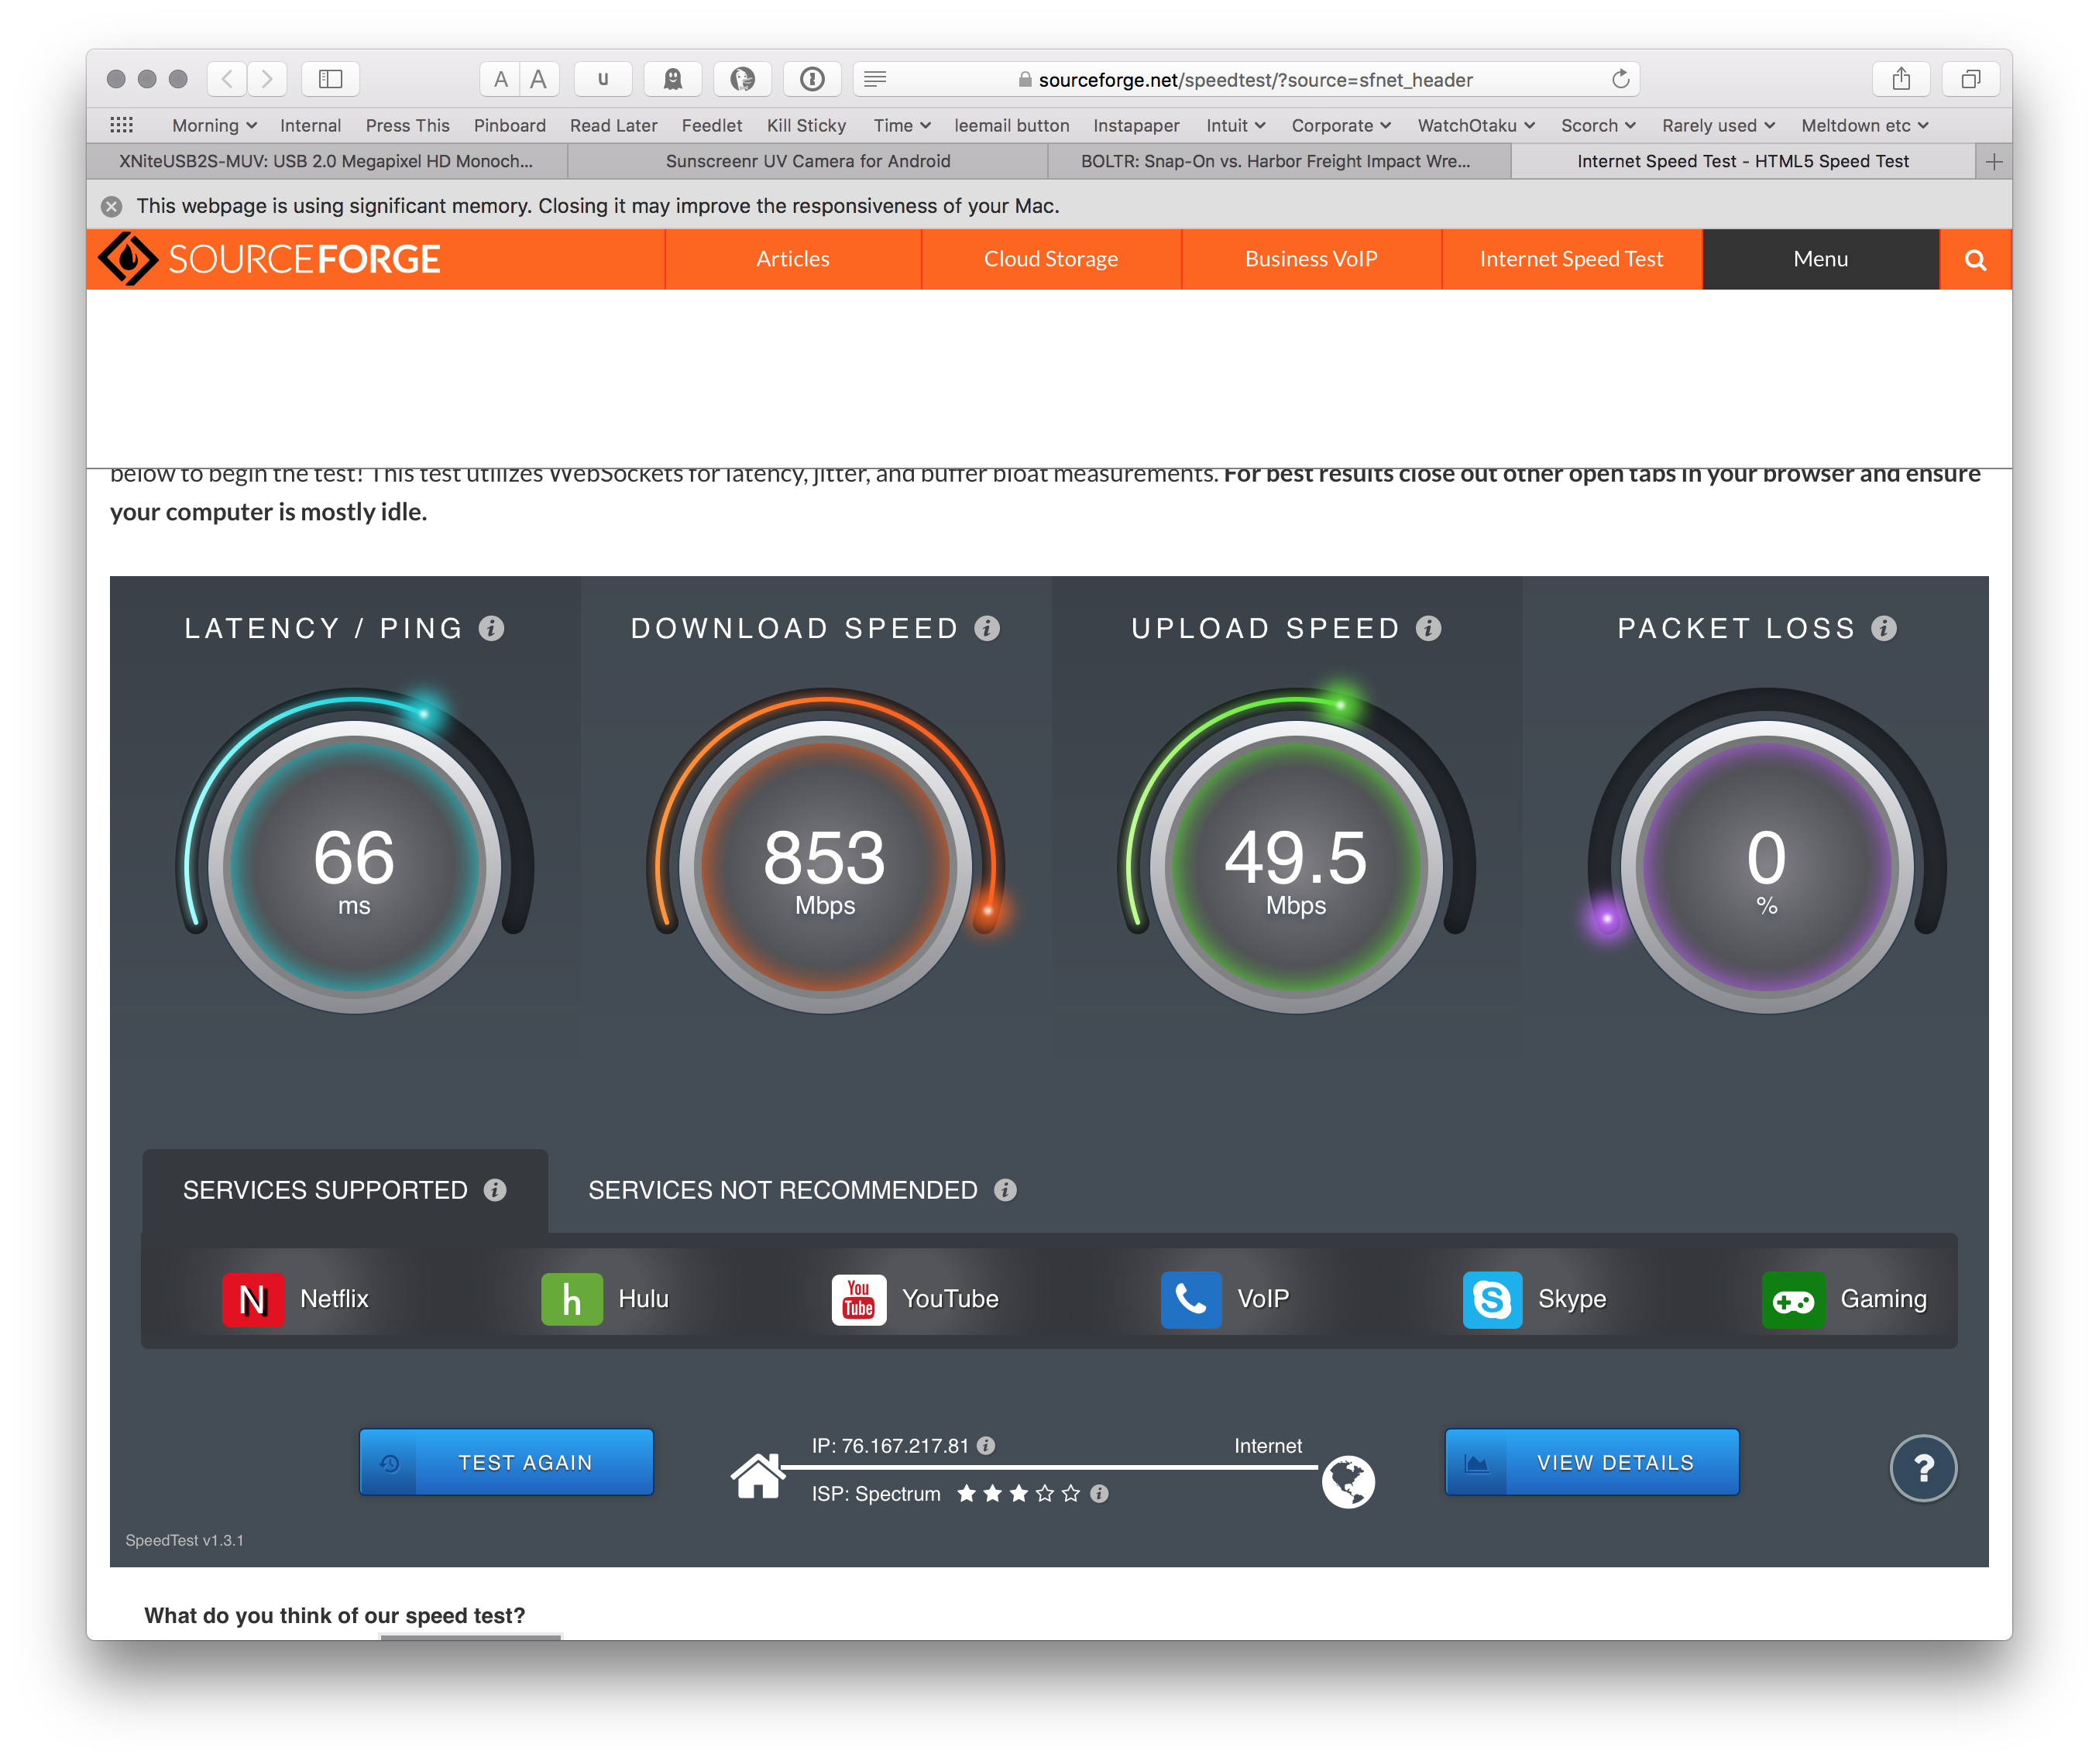Toggle the Reader view icon in address bar
Image resolution: width=2099 pixels, height=1764 pixels.
point(875,79)
